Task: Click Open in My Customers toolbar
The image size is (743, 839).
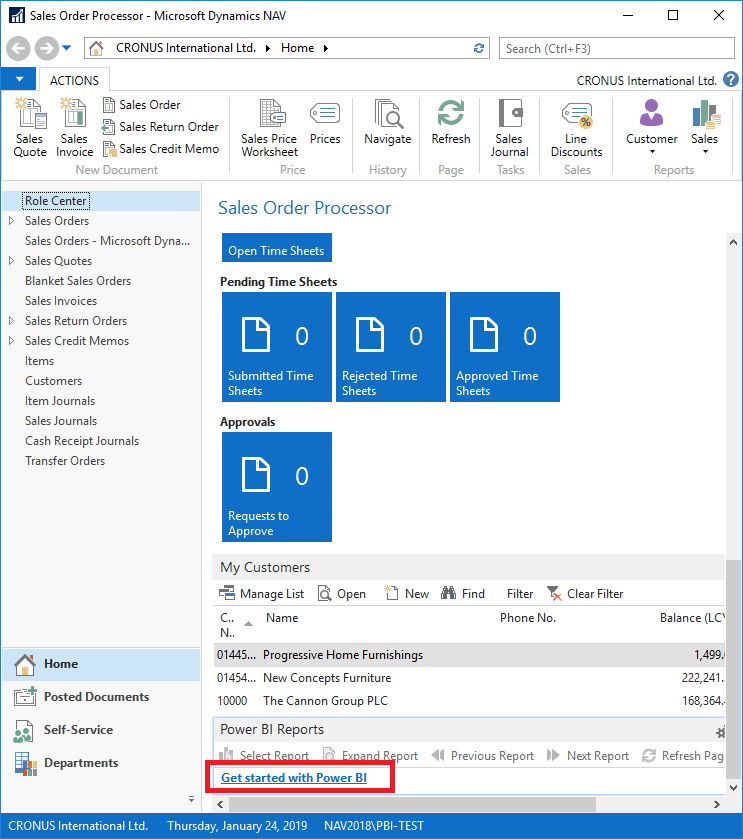Action: (342, 593)
